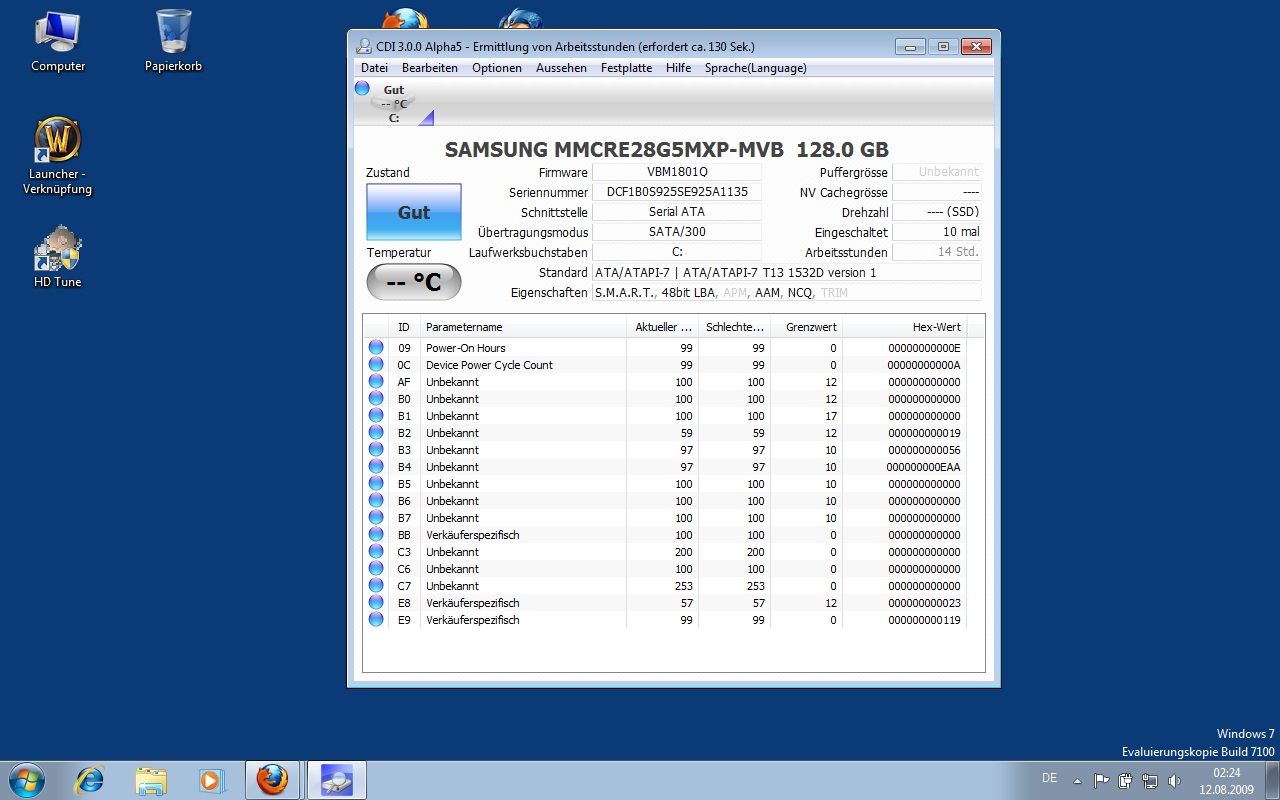The width and height of the screenshot is (1280, 800).
Task: Select the C6 row's ID cell
Action: pyautogui.click(x=404, y=569)
